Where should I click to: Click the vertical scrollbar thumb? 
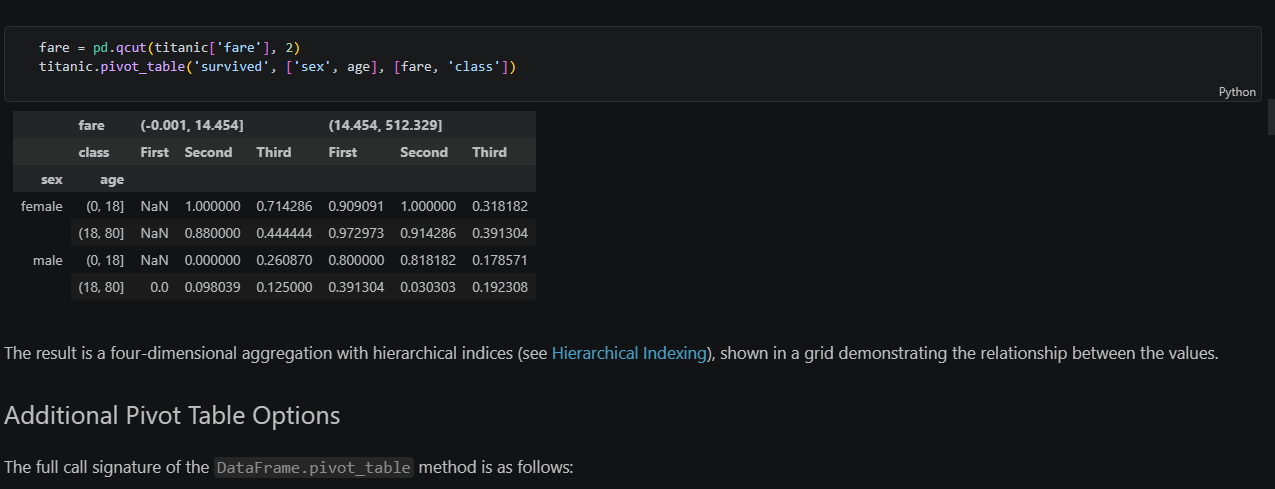pos(1270,117)
